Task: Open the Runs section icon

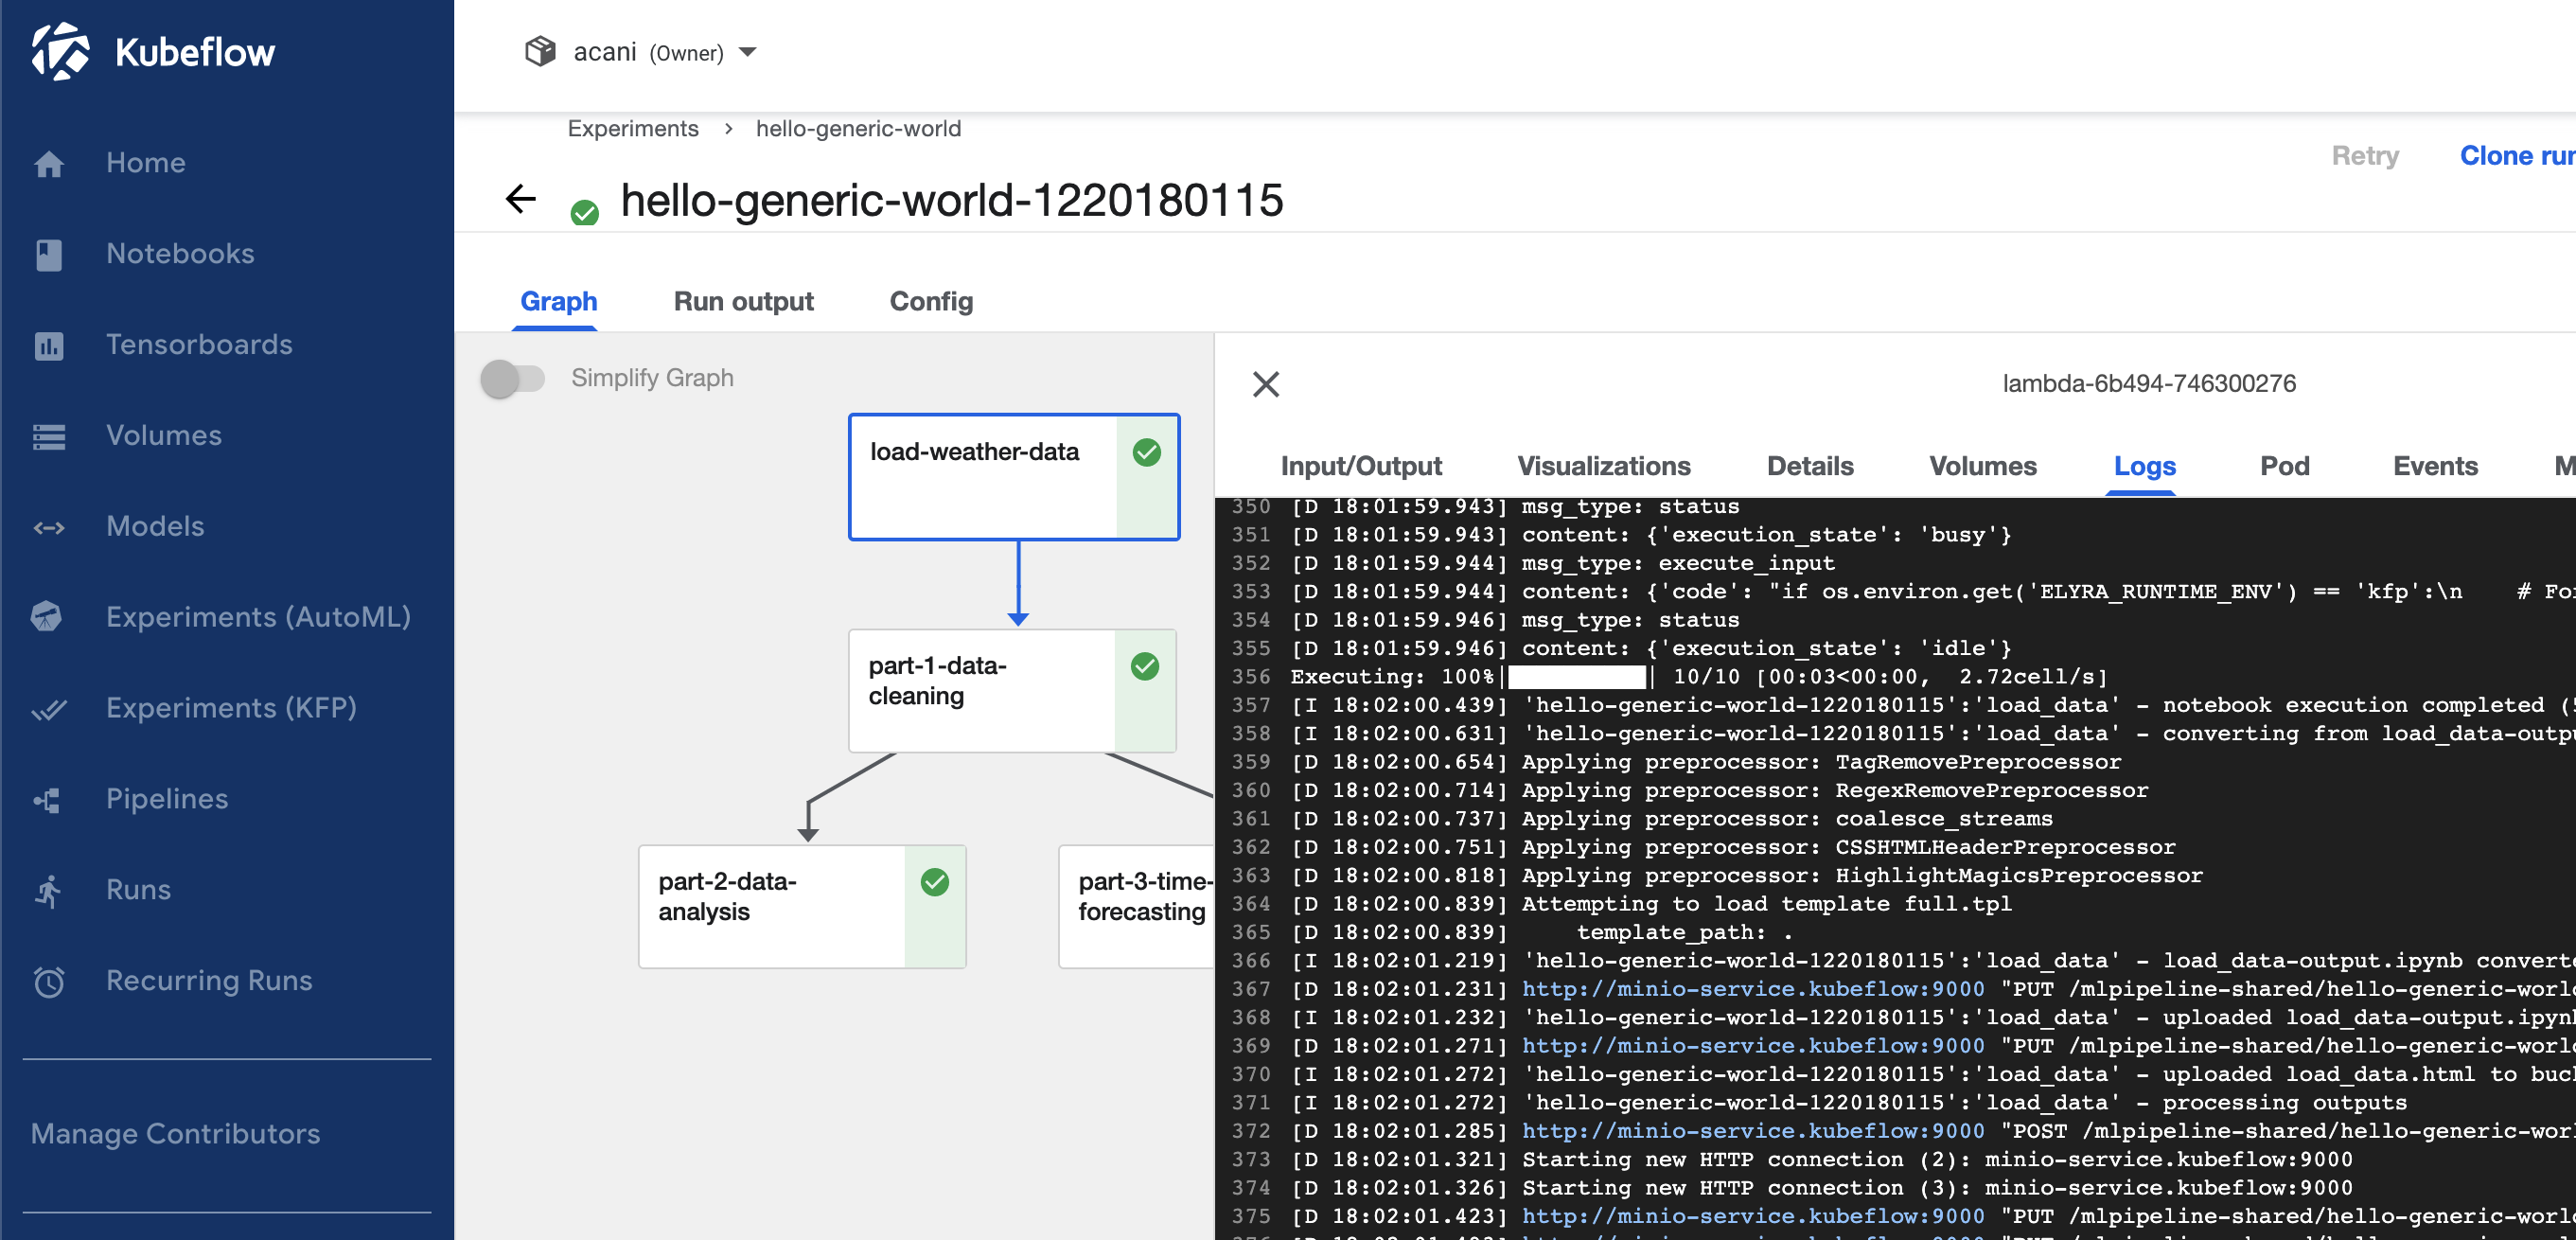Action: [49, 890]
